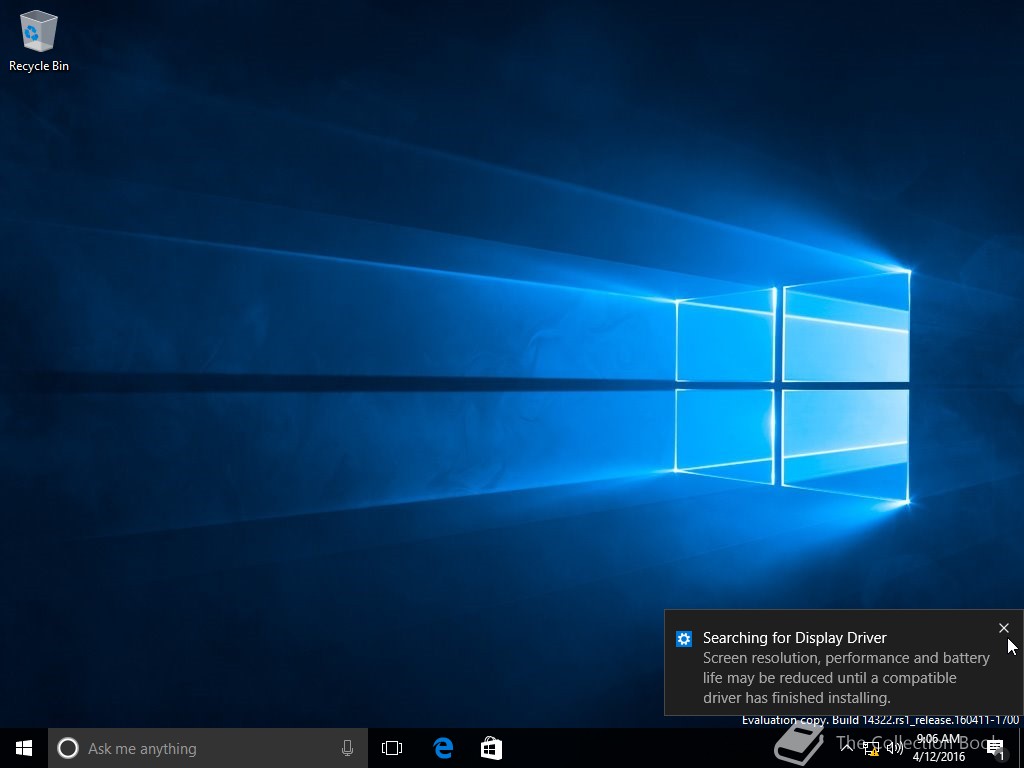Screen dimensions: 1024x768
Task: Click the notification message about screen resolution
Action: [846, 678]
